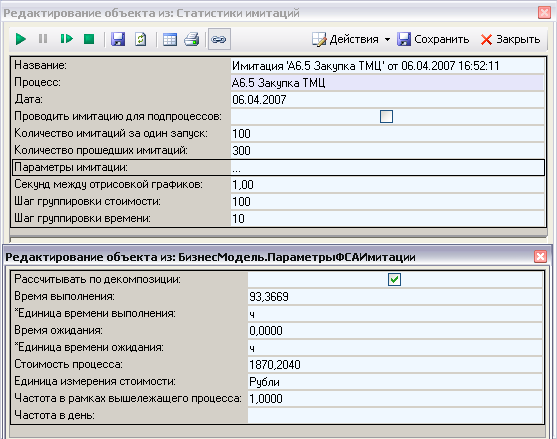Image resolution: width=557 pixels, height=439 pixels.
Task: Click the floppy disk save icon in toolbar
Action: [x=118, y=39]
